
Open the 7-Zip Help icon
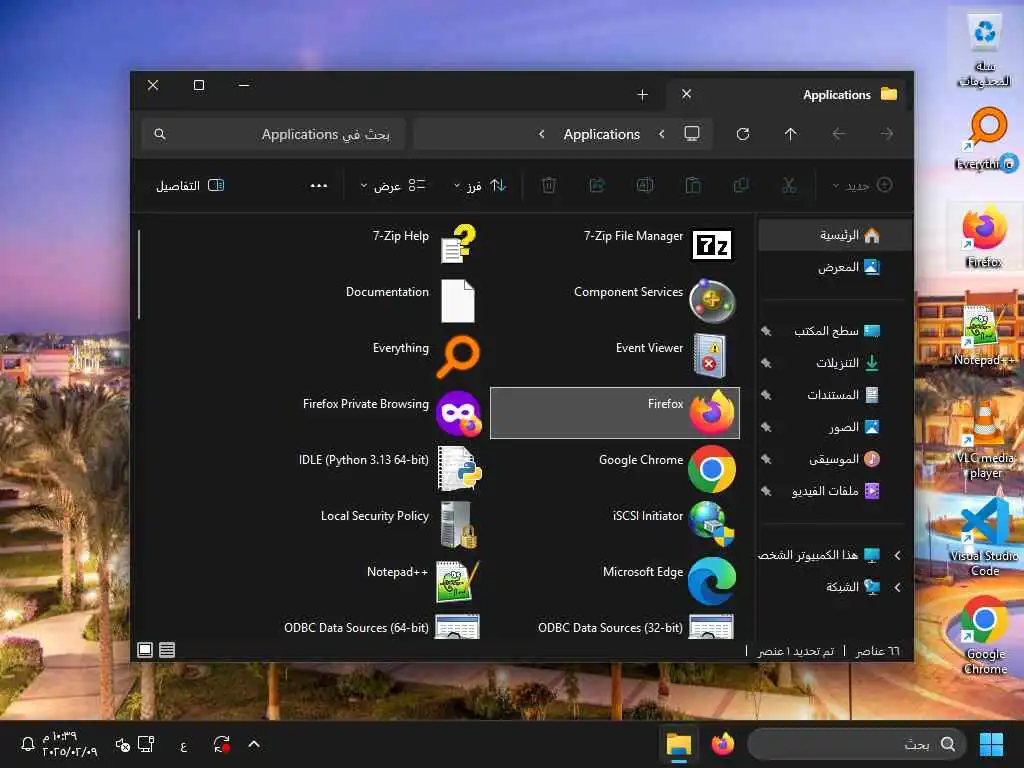458,244
